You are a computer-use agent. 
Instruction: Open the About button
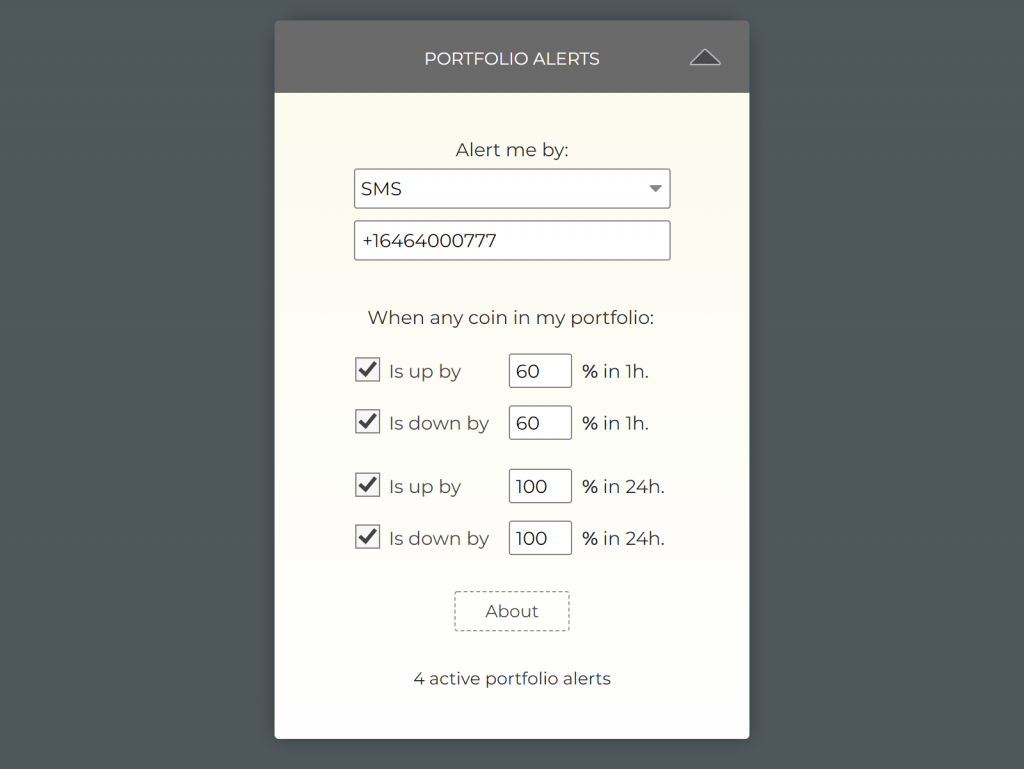coord(512,611)
